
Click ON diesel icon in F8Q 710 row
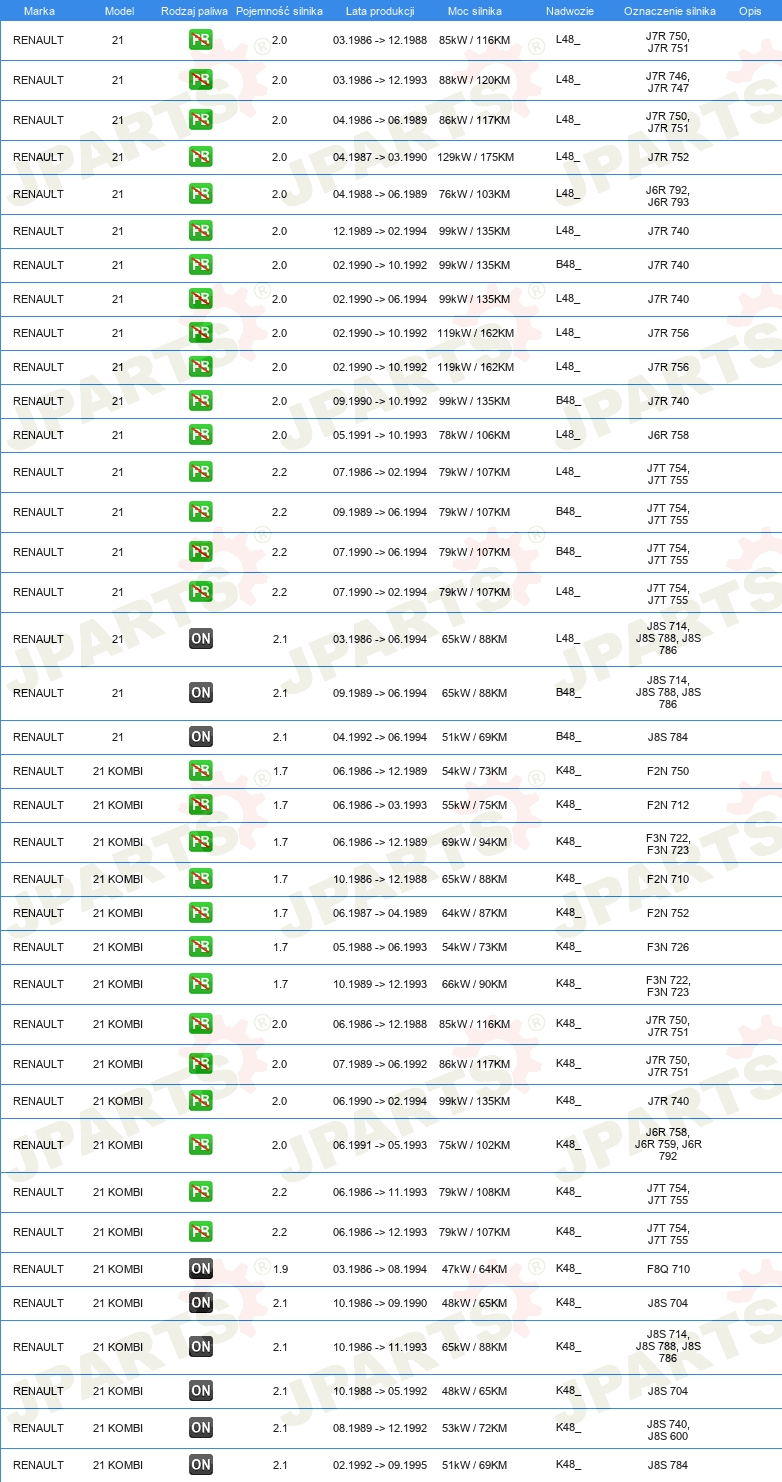[x=201, y=1269]
